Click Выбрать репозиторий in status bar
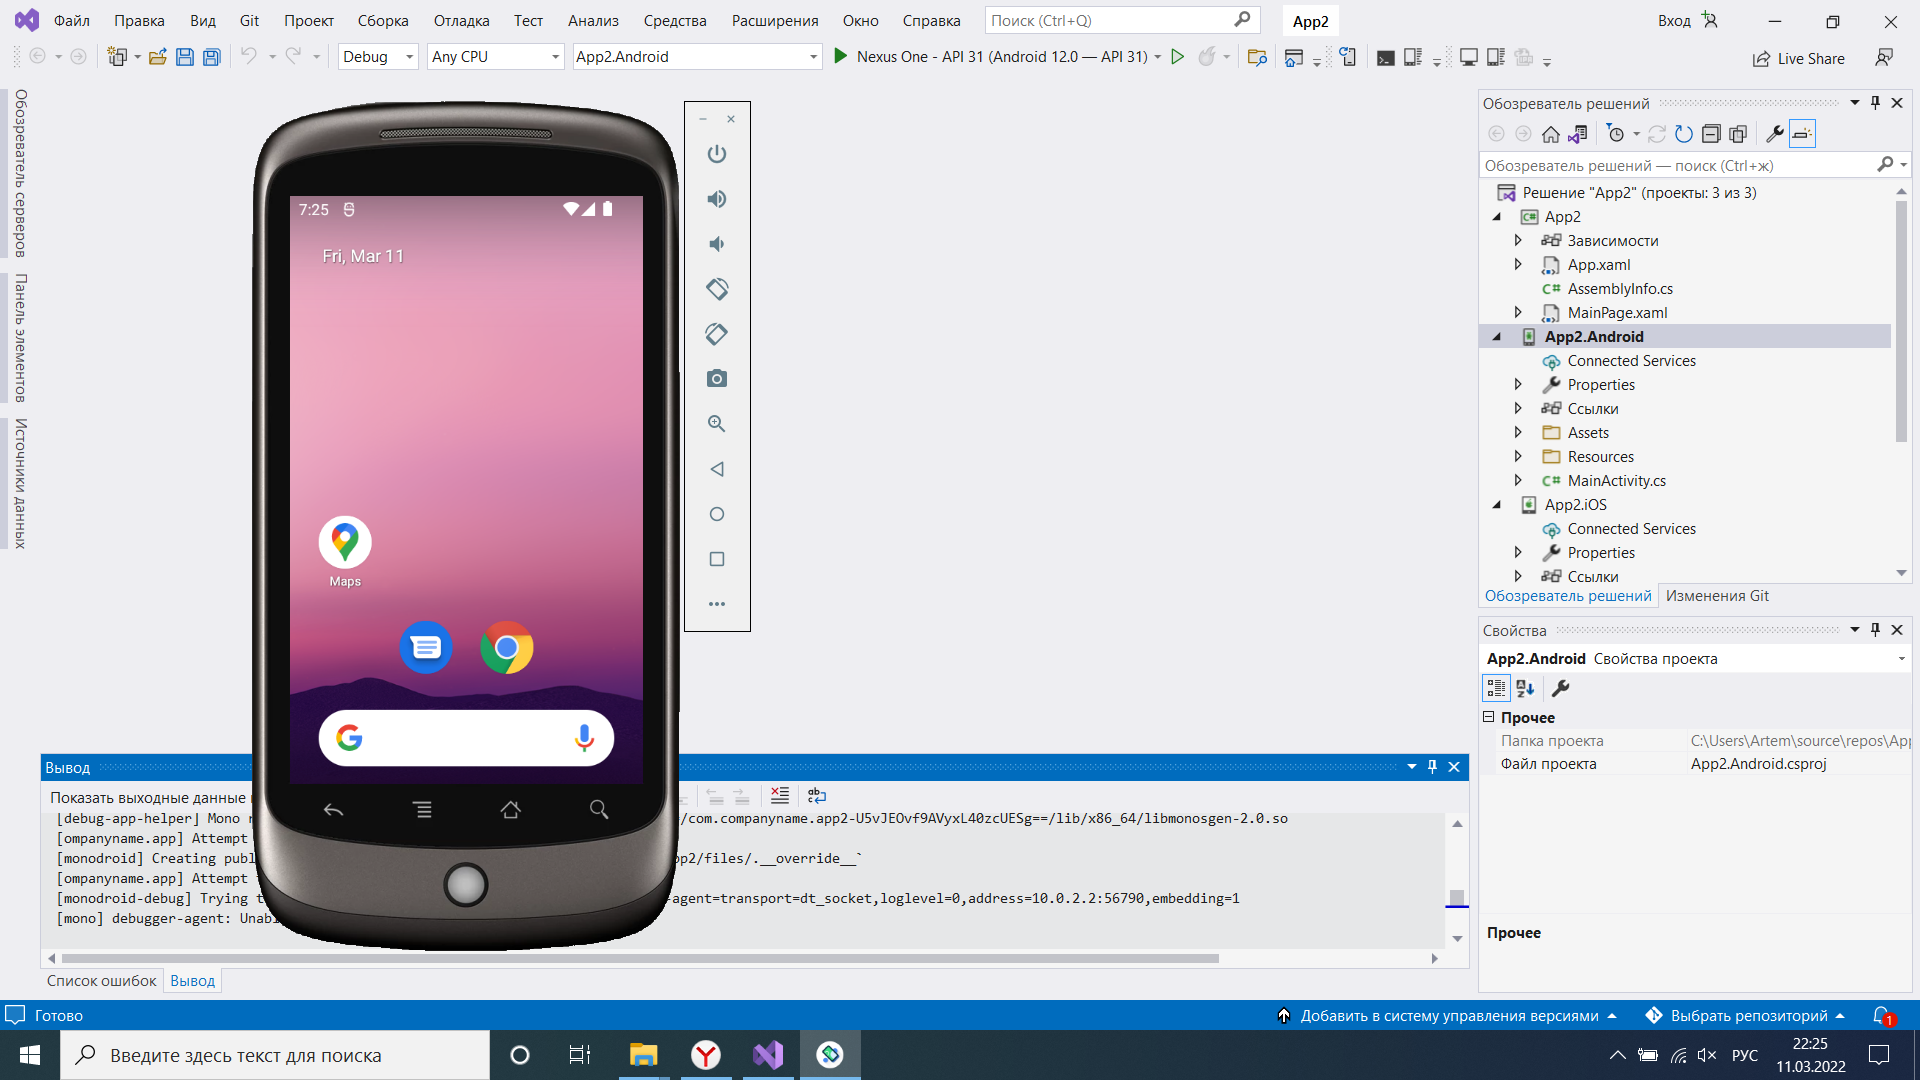1920x1080 pixels. (1746, 1016)
